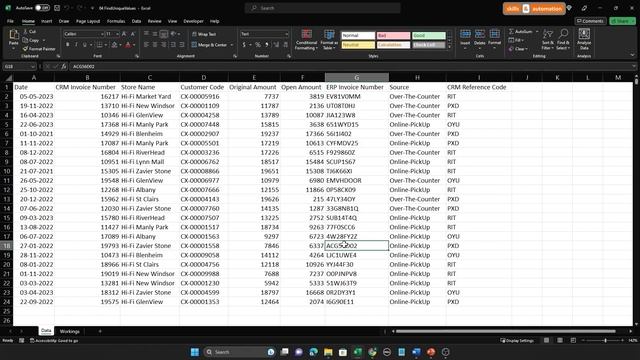The image size is (640, 360).
Task: Click the taskbar Search box
Action: tap(239, 352)
